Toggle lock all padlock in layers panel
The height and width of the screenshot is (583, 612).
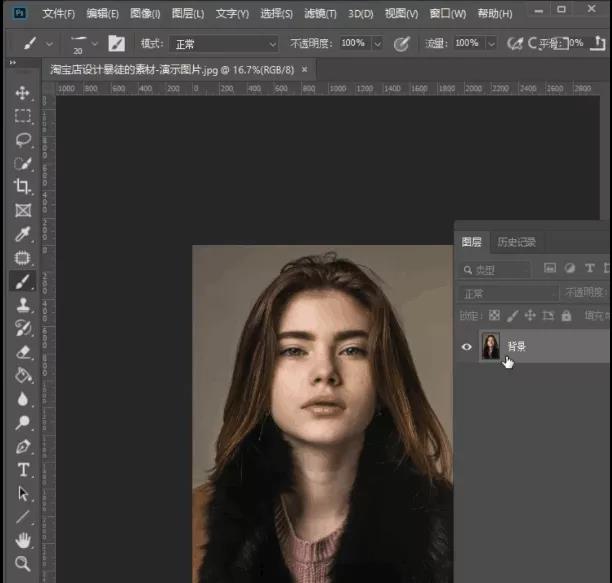566,316
